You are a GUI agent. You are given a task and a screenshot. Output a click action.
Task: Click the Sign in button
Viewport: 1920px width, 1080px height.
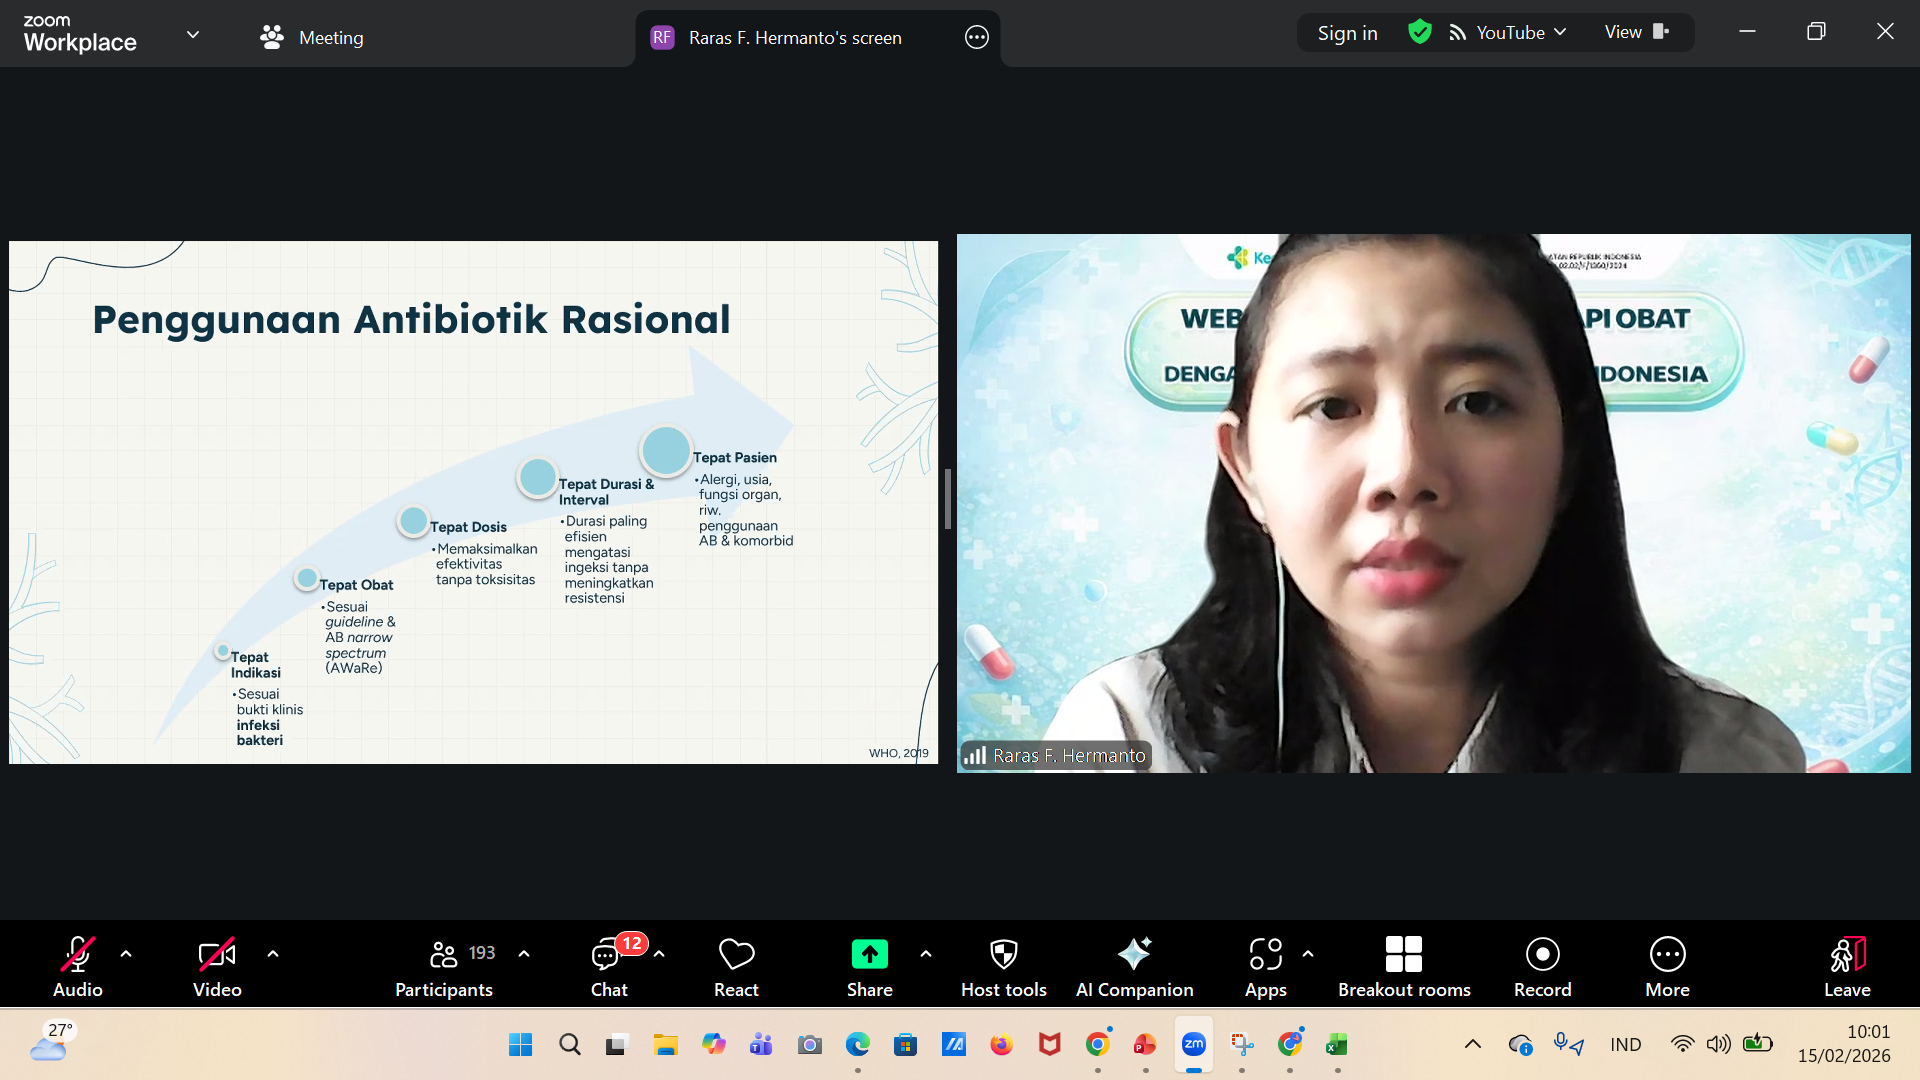[x=1347, y=33]
